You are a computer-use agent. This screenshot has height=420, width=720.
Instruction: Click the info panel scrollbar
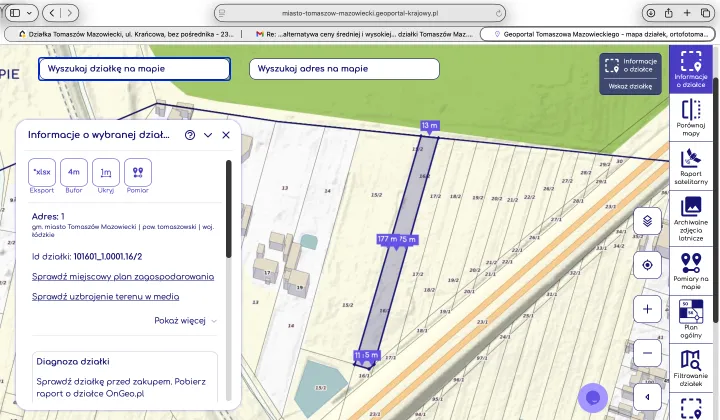coord(228,209)
